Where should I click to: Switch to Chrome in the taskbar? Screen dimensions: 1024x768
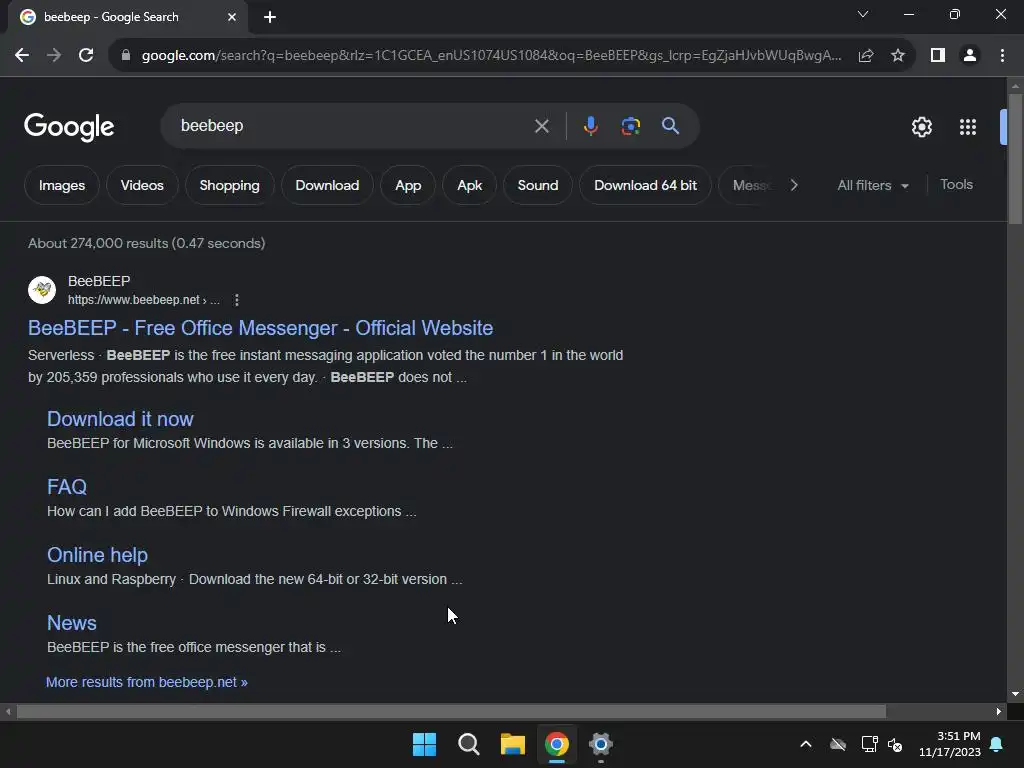(557, 744)
